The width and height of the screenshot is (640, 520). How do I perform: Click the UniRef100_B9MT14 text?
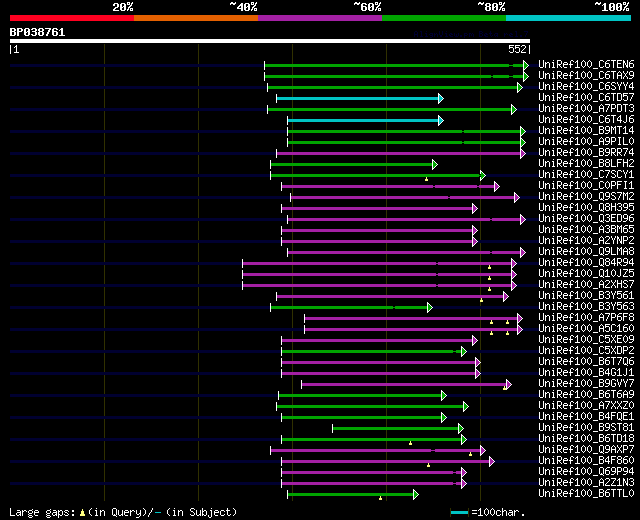[586, 131]
